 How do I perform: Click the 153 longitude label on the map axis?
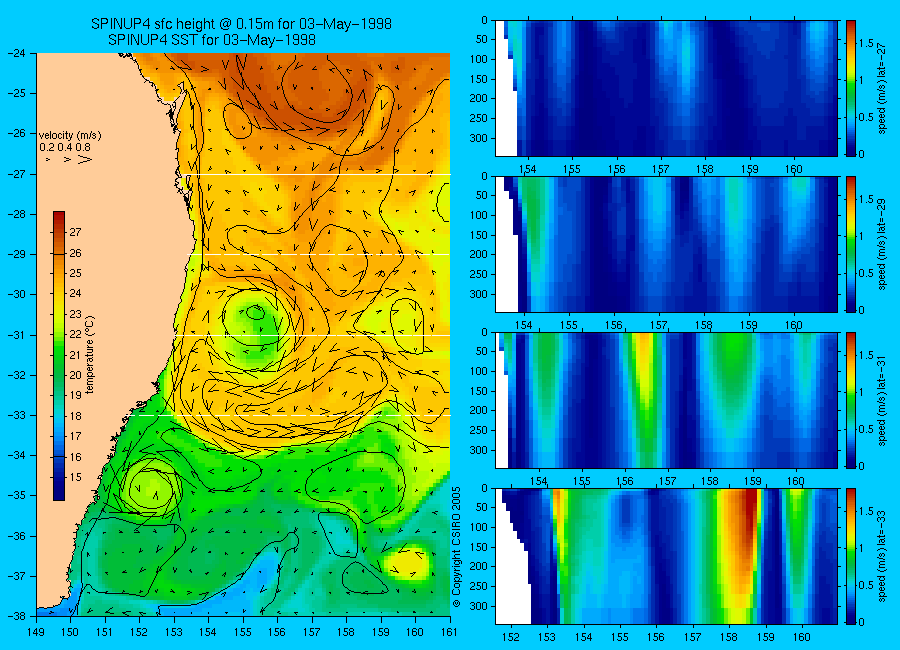174,633
